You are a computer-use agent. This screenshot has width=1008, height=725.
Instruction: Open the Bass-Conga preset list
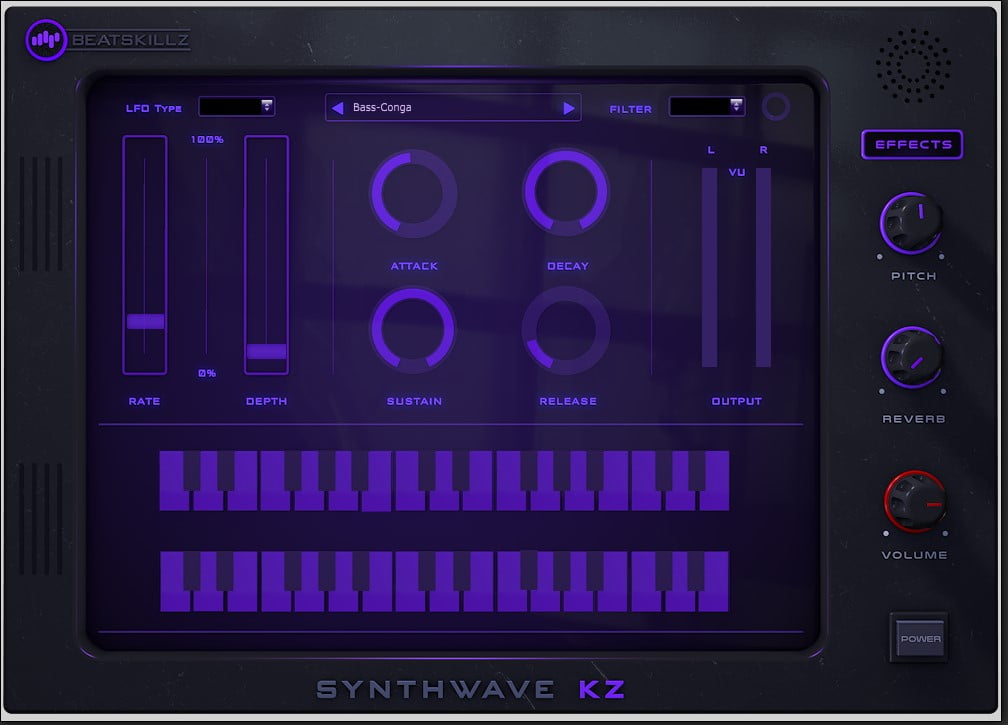(452, 108)
